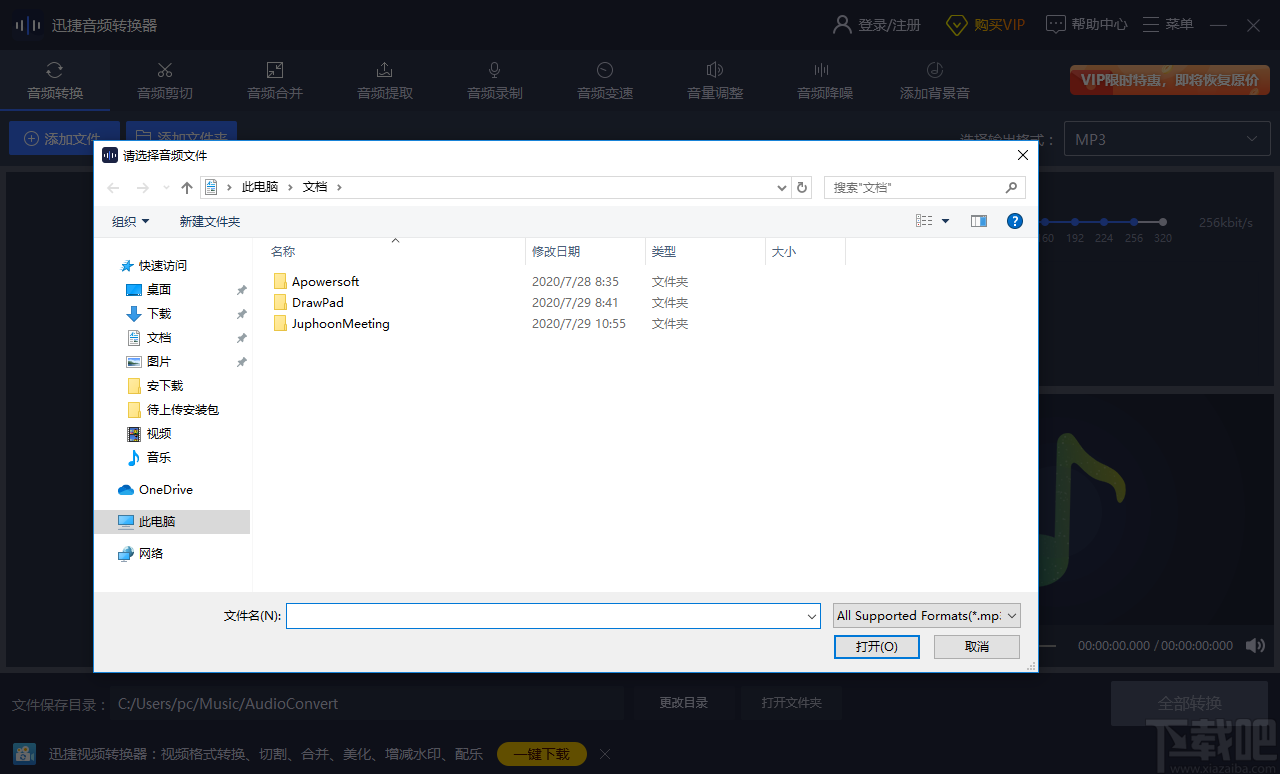The image size is (1280, 774).
Task: Select the DrawPad folder icon
Action: click(281, 303)
